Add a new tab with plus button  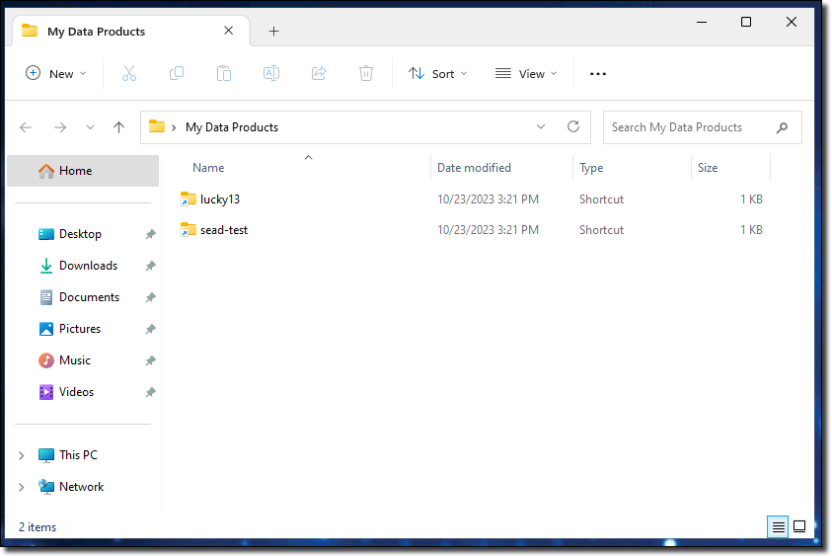(x=274, y=31)
